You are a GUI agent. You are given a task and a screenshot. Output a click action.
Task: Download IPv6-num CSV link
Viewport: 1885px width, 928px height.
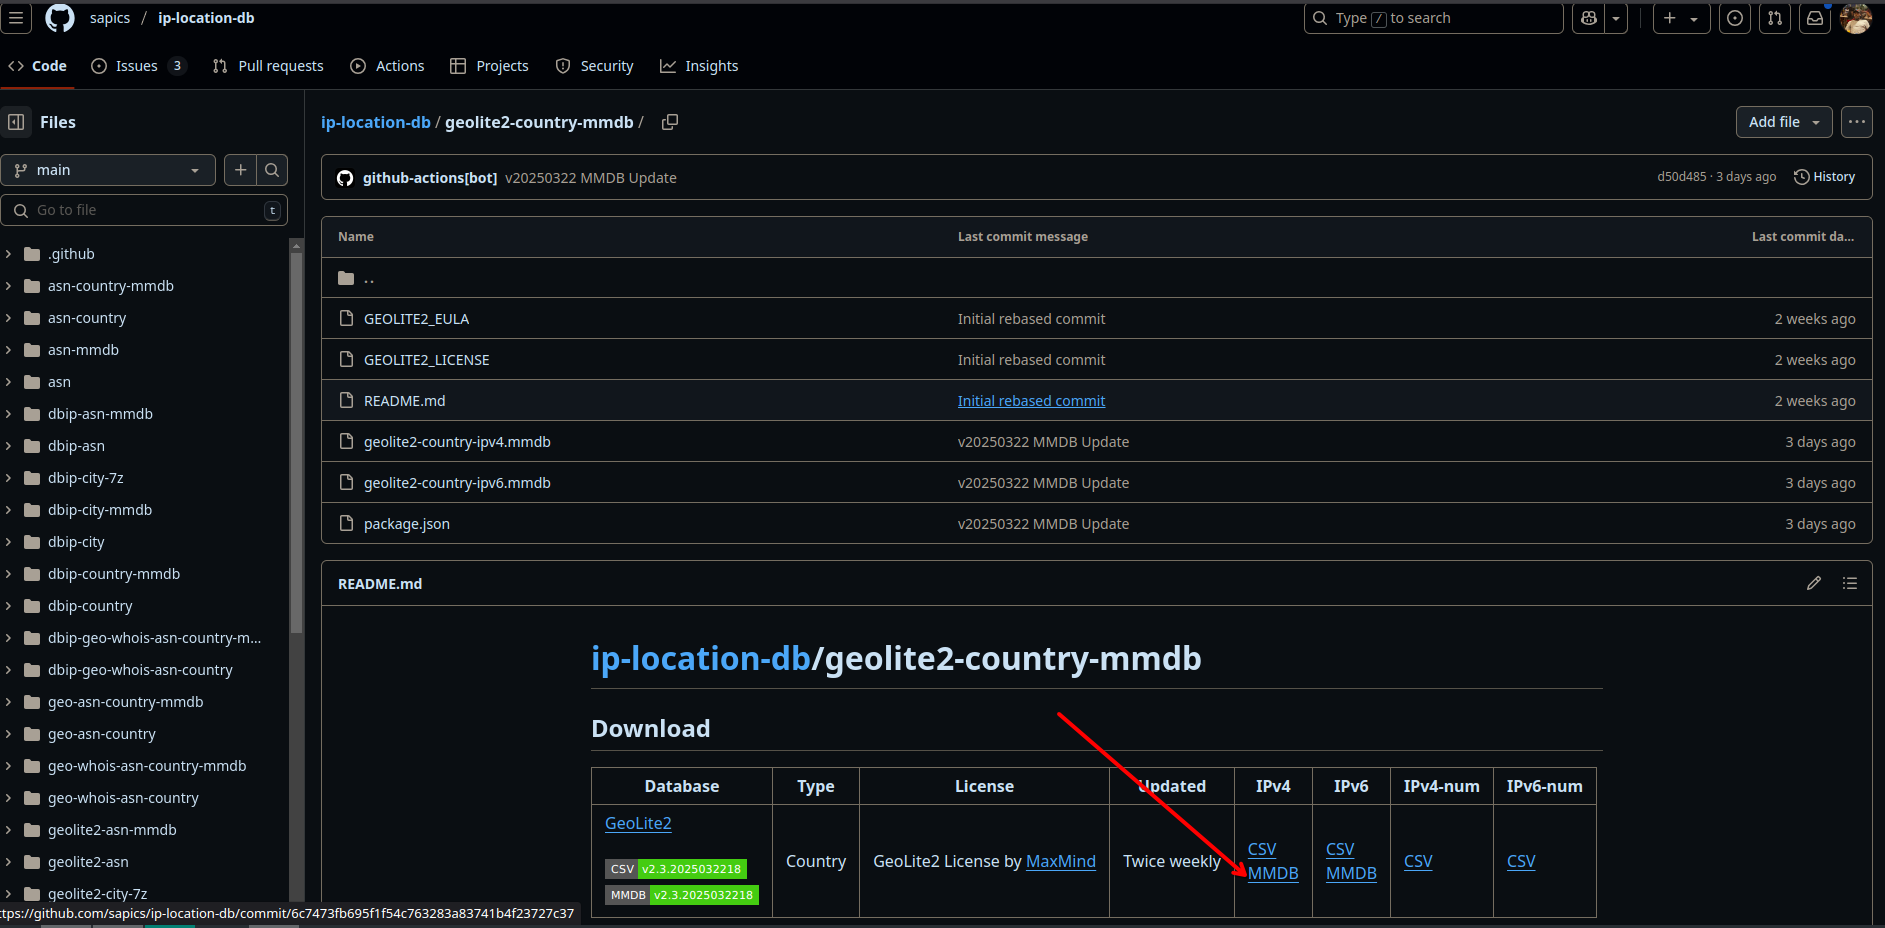click(1521, 861)
